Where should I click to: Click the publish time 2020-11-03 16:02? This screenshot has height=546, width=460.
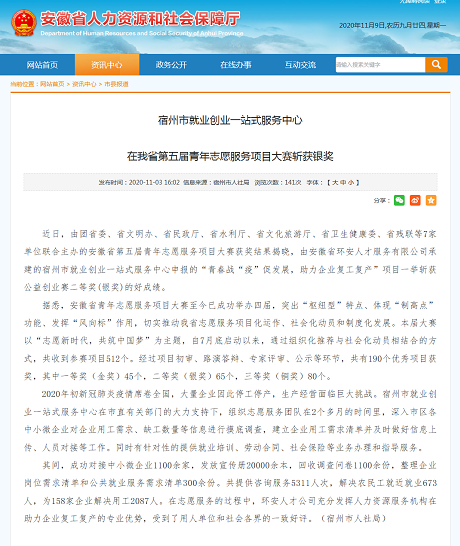point(154,182)
